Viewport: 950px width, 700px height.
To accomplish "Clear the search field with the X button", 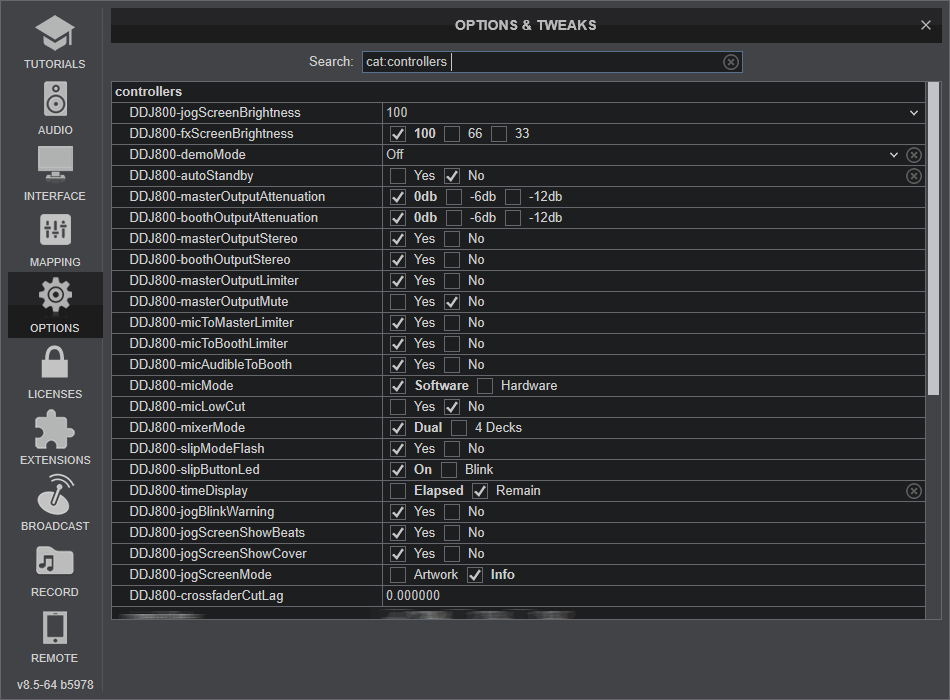I will click(x=731, y=62).
